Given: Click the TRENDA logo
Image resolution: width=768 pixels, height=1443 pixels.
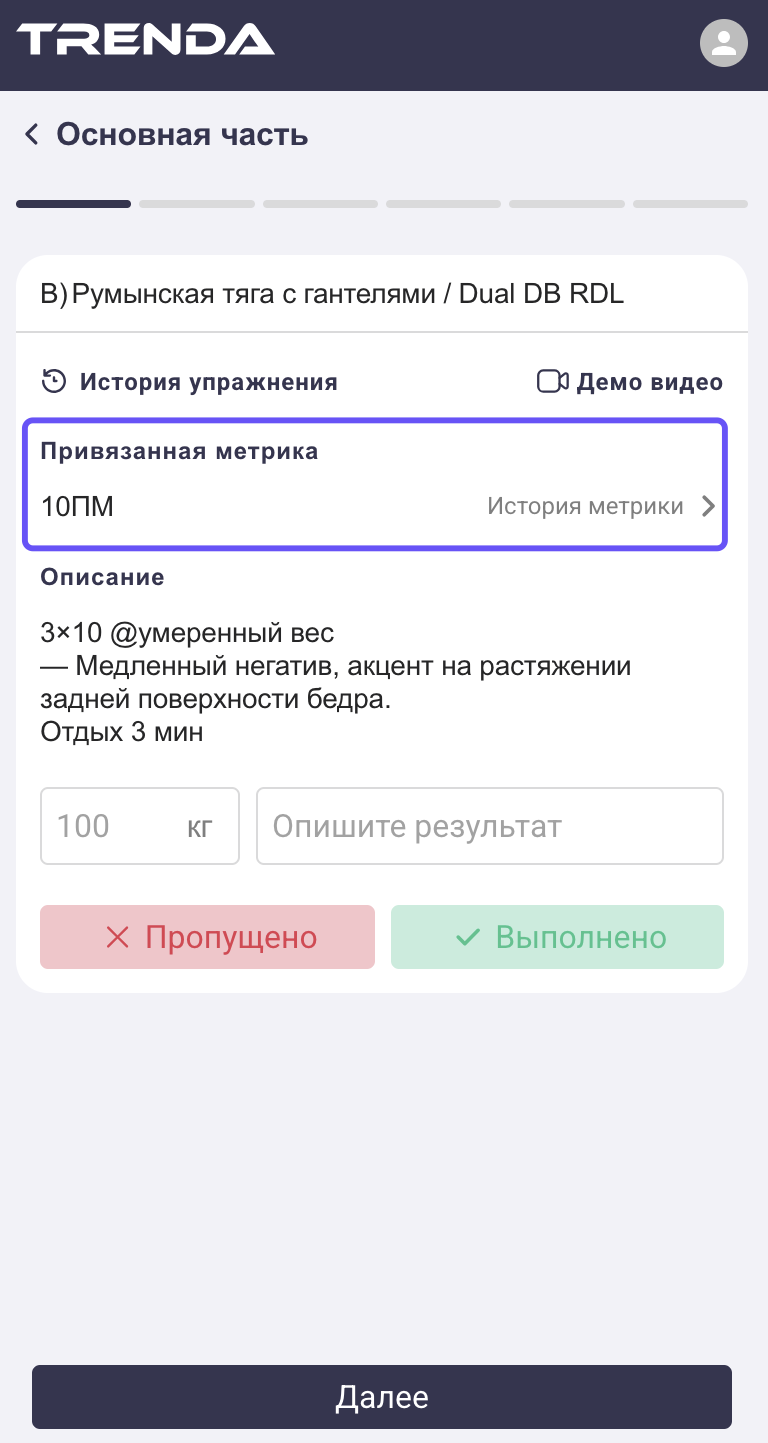Looking at the screenshot, I should [145, 41].
